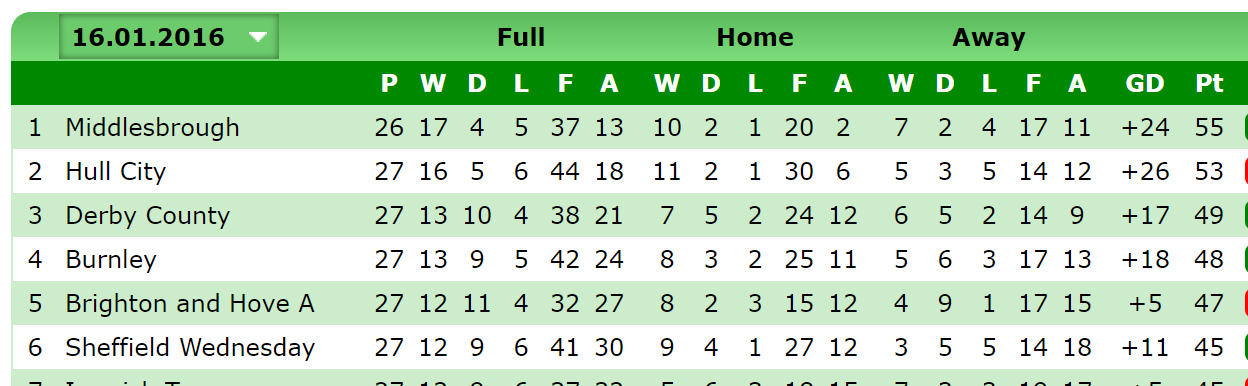
Task: Click the red form indicator on Brighton row
Action: pyautogui.click(x=1246, y=303)
